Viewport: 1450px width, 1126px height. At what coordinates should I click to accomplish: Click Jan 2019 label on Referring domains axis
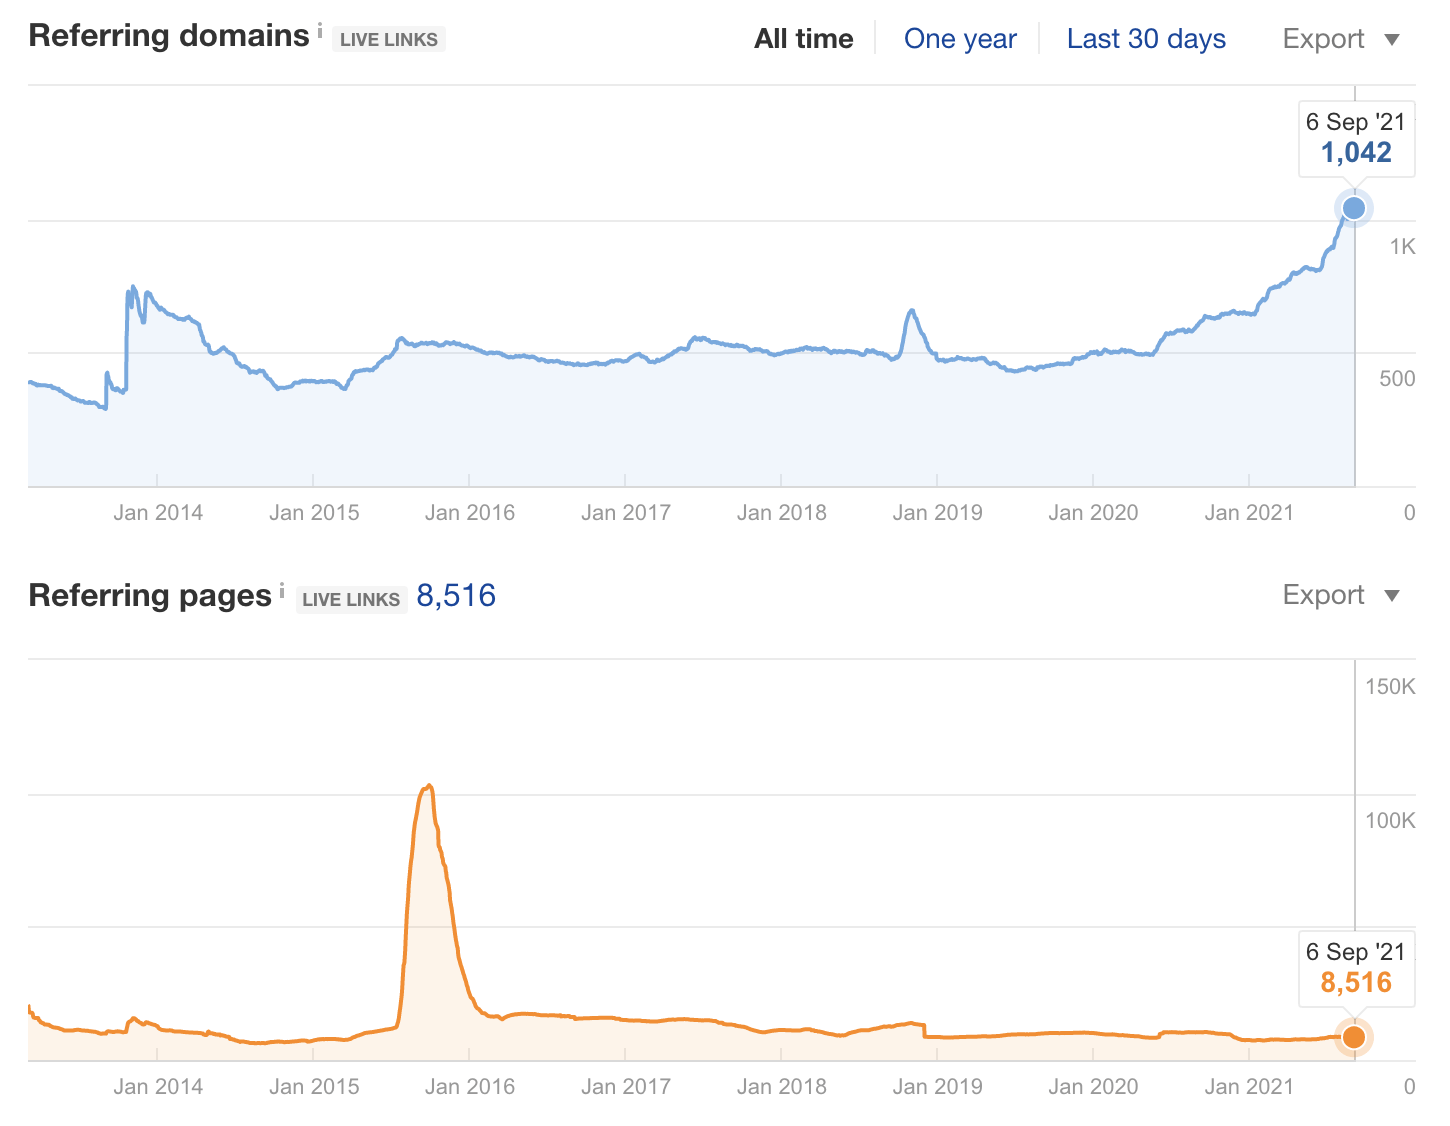tap(938, 513)
